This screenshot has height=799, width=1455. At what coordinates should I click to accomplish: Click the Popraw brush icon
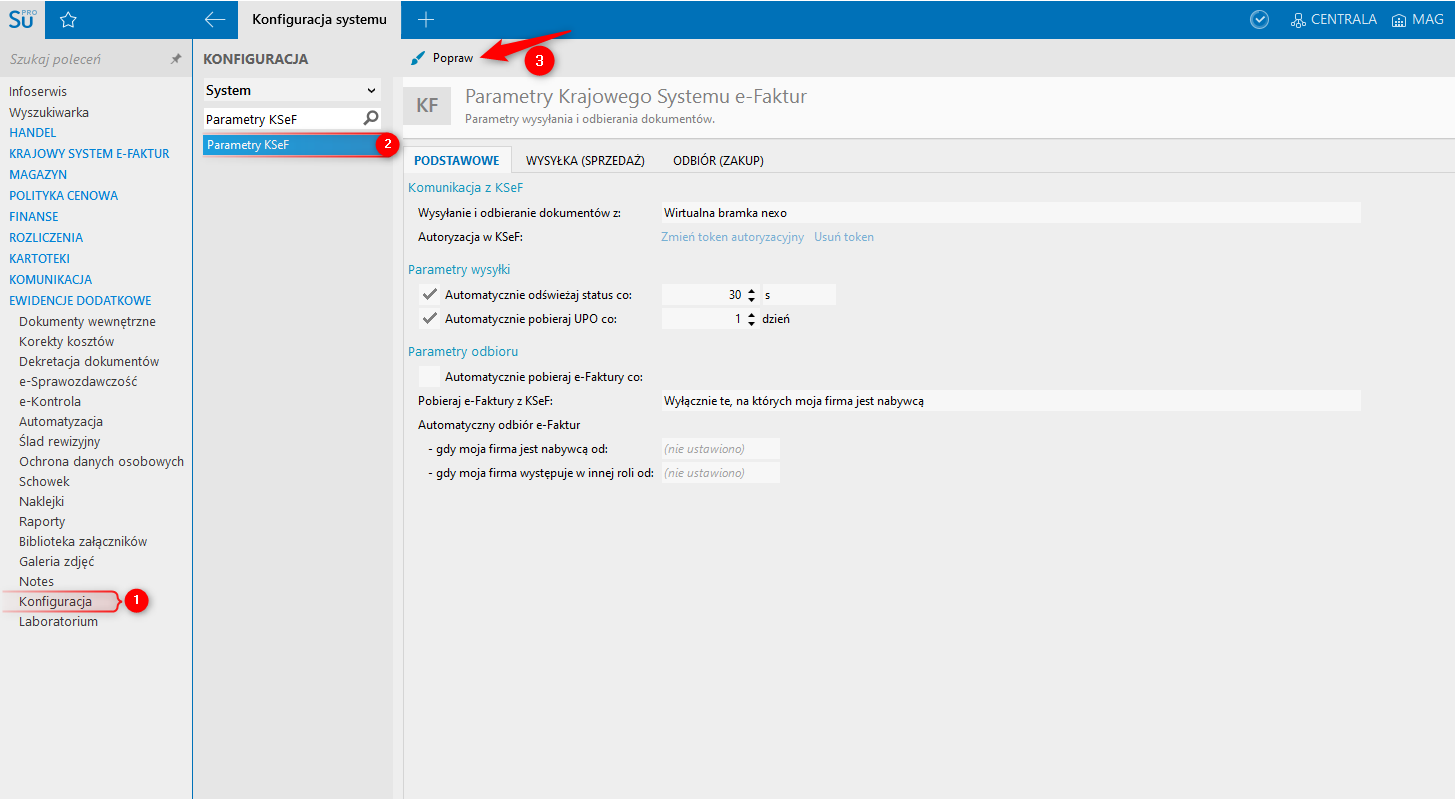tap(417, 58)
